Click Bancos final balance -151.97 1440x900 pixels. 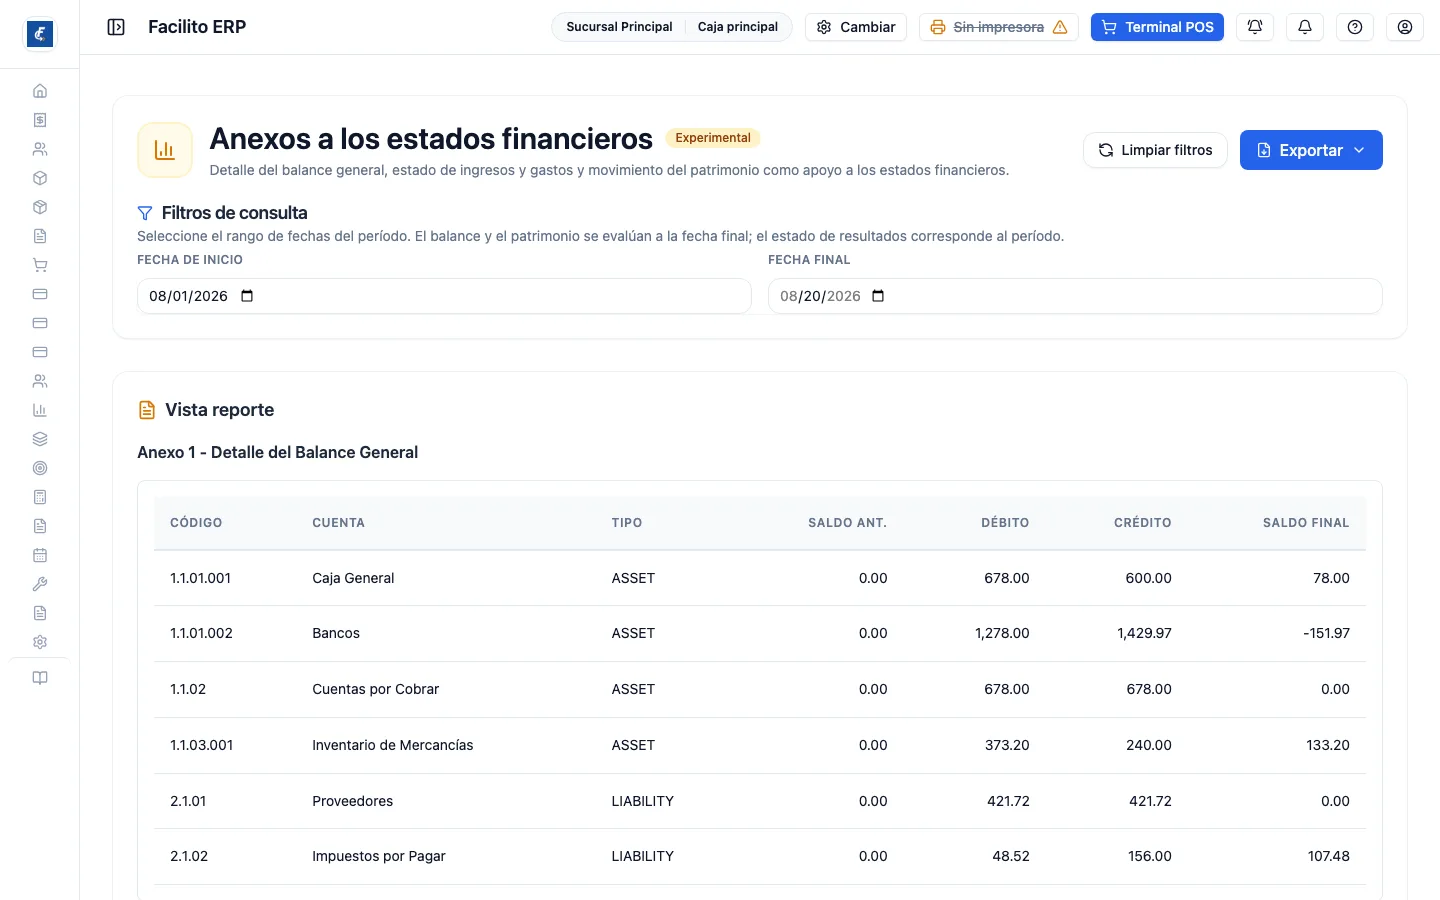point(1326,633)
